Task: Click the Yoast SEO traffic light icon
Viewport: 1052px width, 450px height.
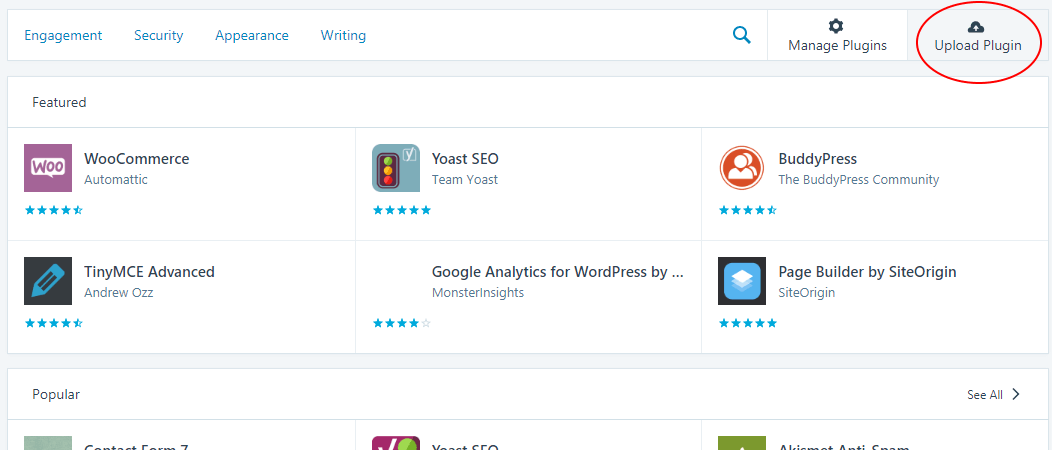Action: tap(396, 168)
